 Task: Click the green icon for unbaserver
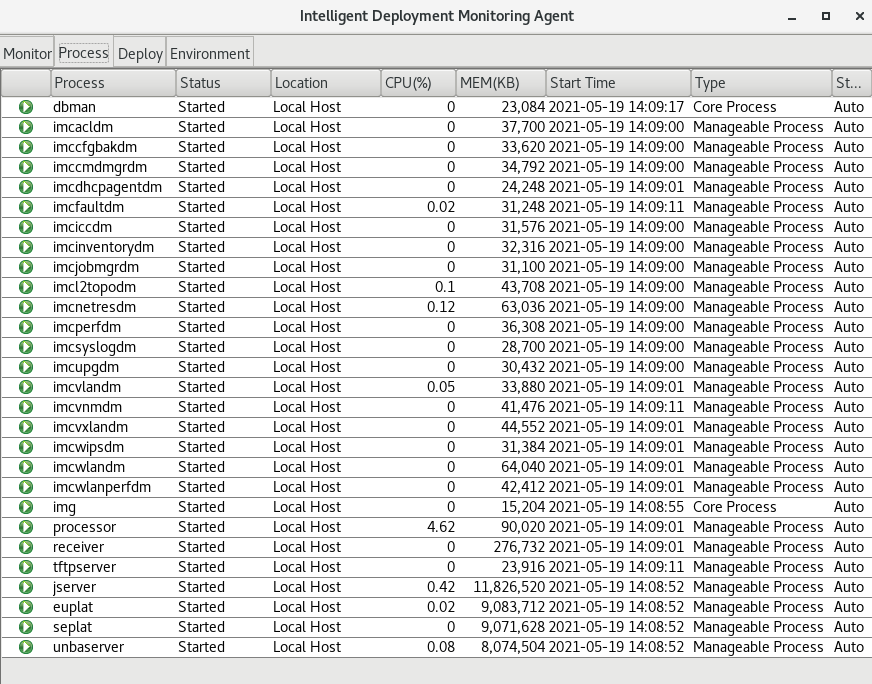click(26, 647)
